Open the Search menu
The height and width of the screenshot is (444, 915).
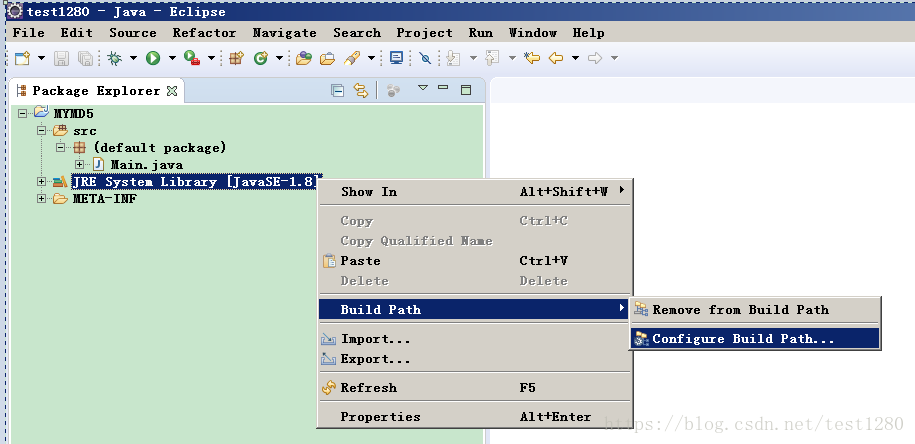357,33
